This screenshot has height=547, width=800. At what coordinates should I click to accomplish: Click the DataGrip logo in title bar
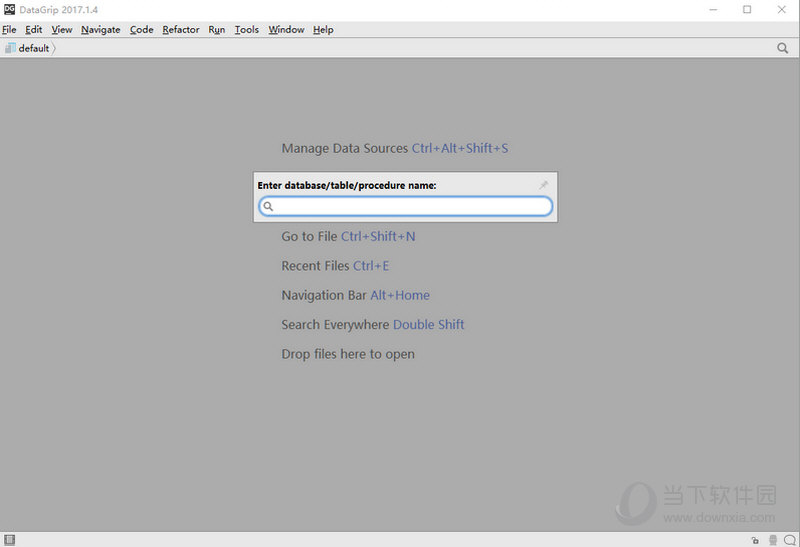click(9, 9)
